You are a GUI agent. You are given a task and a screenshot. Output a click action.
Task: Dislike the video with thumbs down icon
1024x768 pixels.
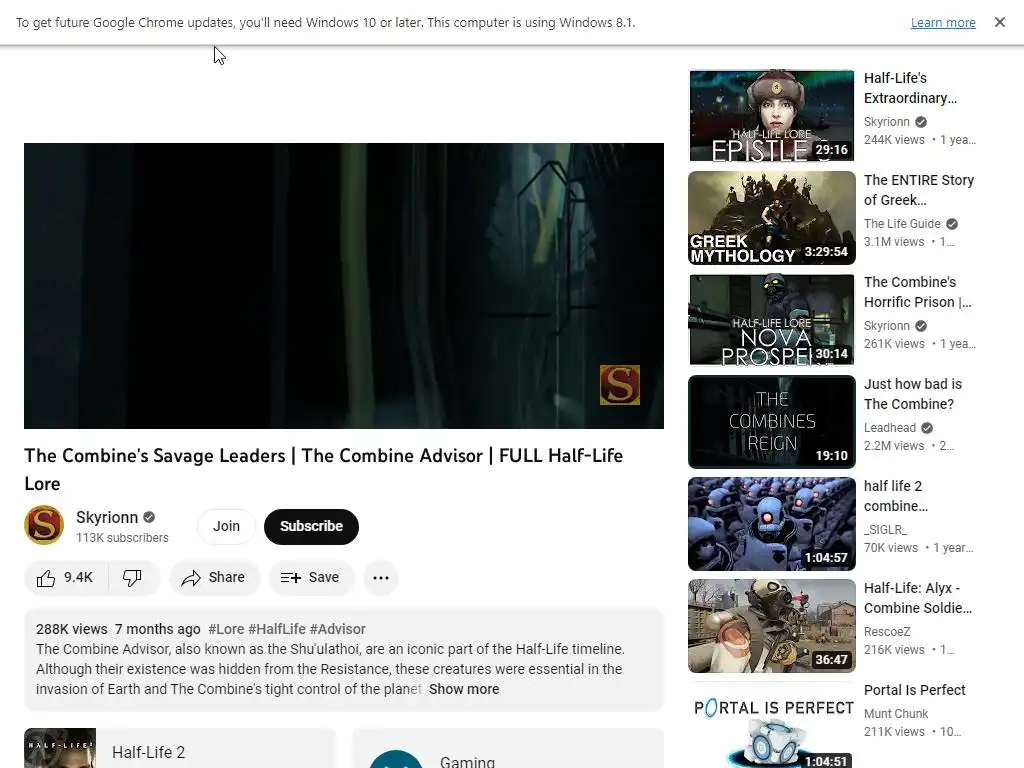[133, 578]
